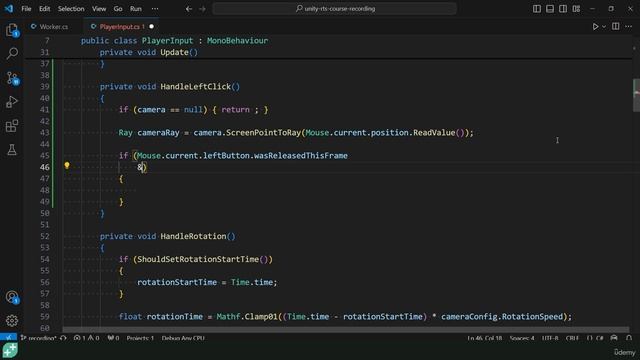Go back with the left arrow
Image resolution: width=640 pixels, height=360 pixels.
[x=189, y=9]
